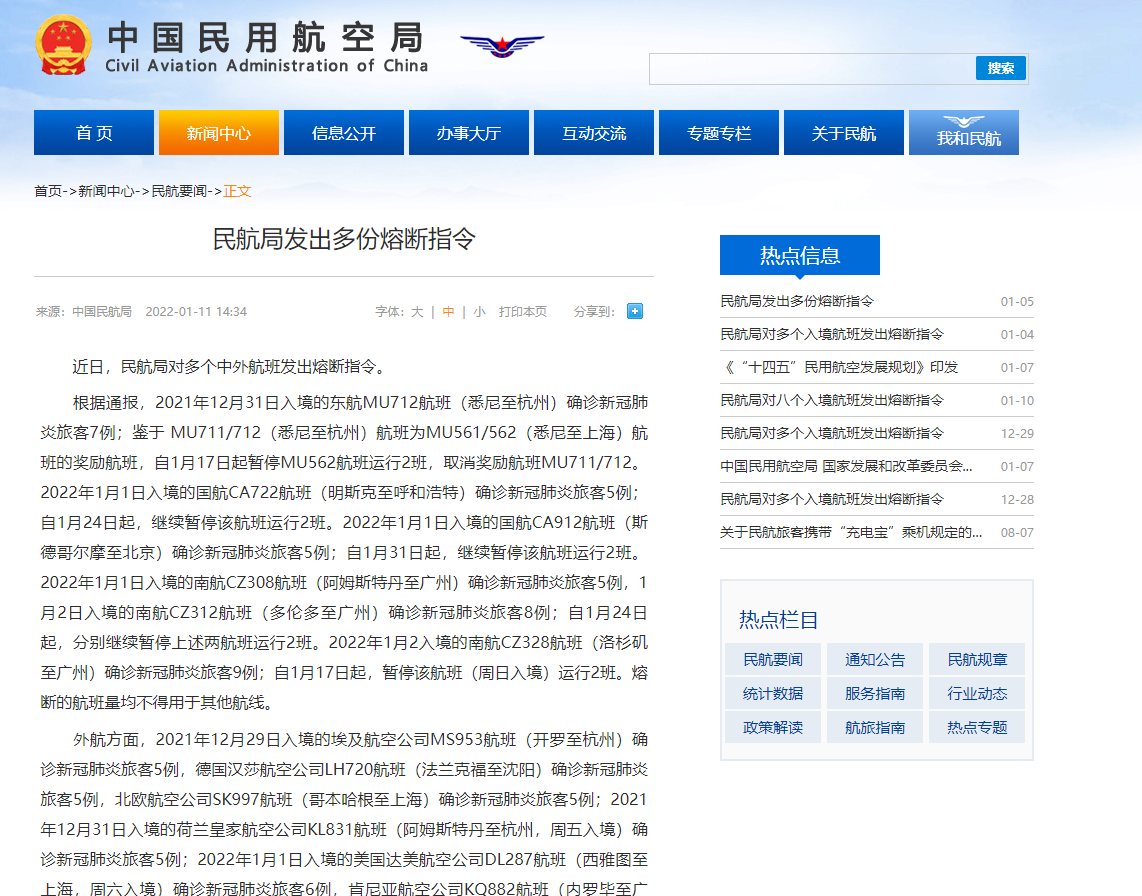Click 打印本页 print page link
This screenshot has height=896, width=1142.
click(x=523, y=311)
